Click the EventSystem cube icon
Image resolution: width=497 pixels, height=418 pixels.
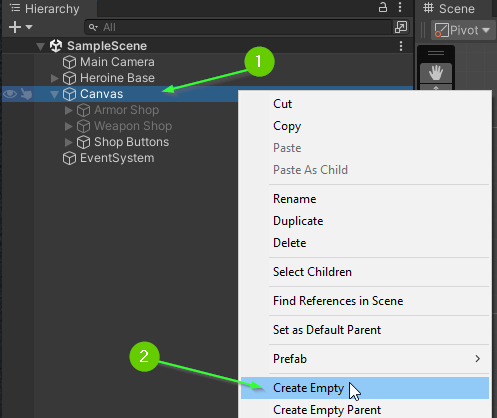tap(69, 158)
